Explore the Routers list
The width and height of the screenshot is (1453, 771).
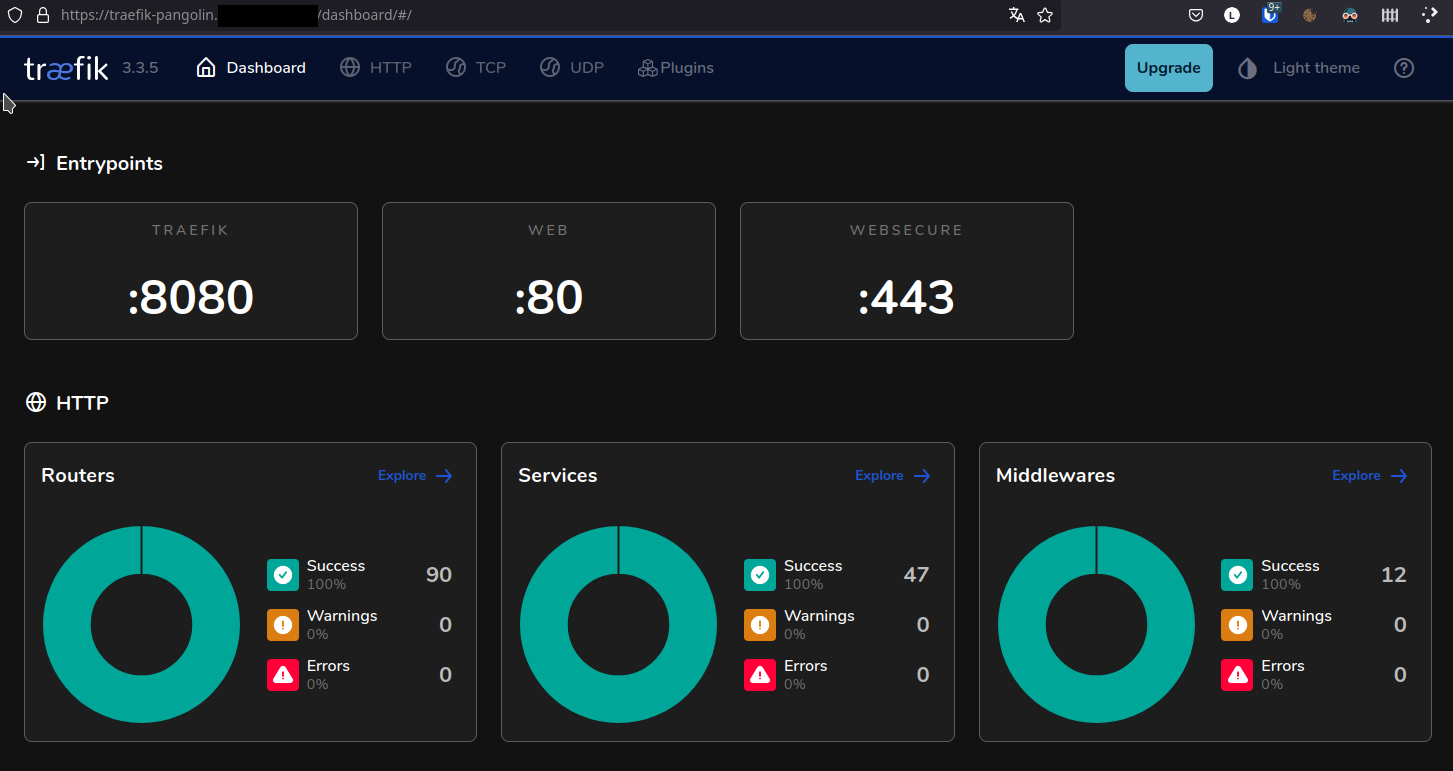[415, 475]
